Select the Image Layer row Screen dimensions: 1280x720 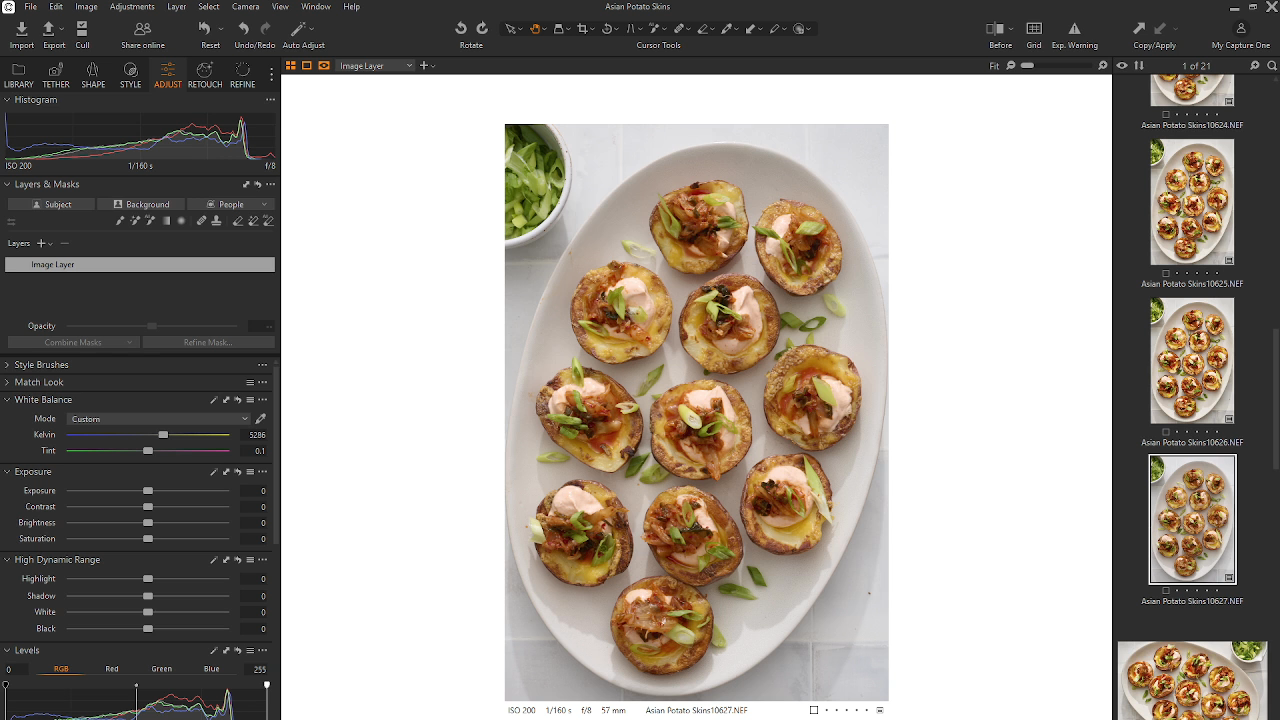[x=140, y=265]
